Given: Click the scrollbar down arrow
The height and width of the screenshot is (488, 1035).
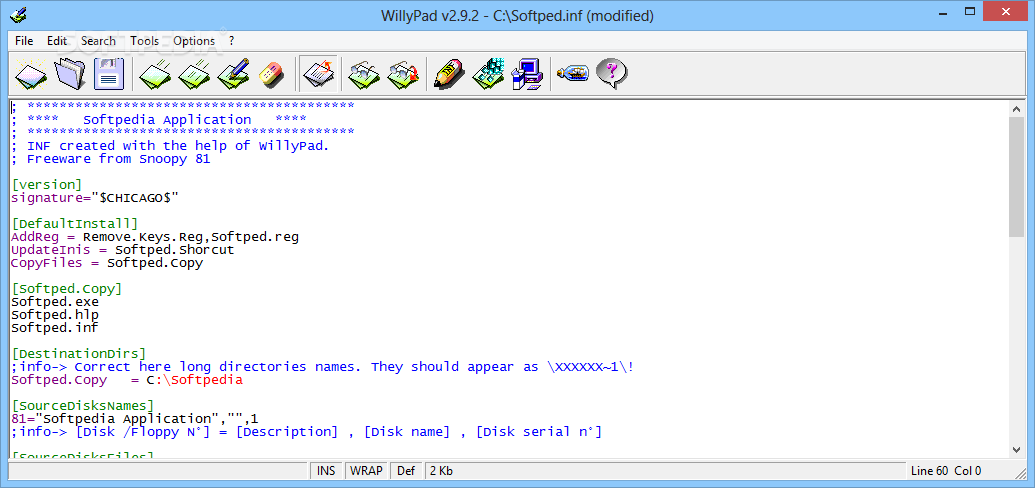Looking at the screenshot, I should coord(1017,450).
